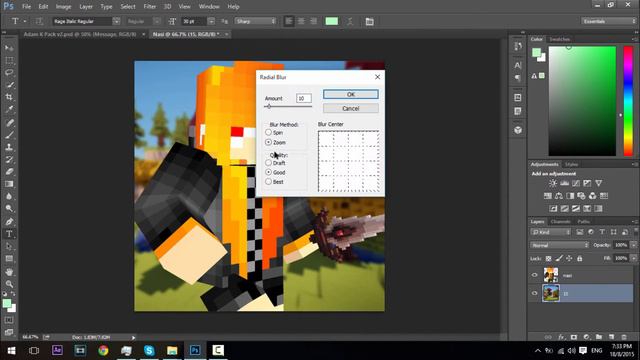Switch to the Swatches tab
640x360 pixels.
click(560, 39)
